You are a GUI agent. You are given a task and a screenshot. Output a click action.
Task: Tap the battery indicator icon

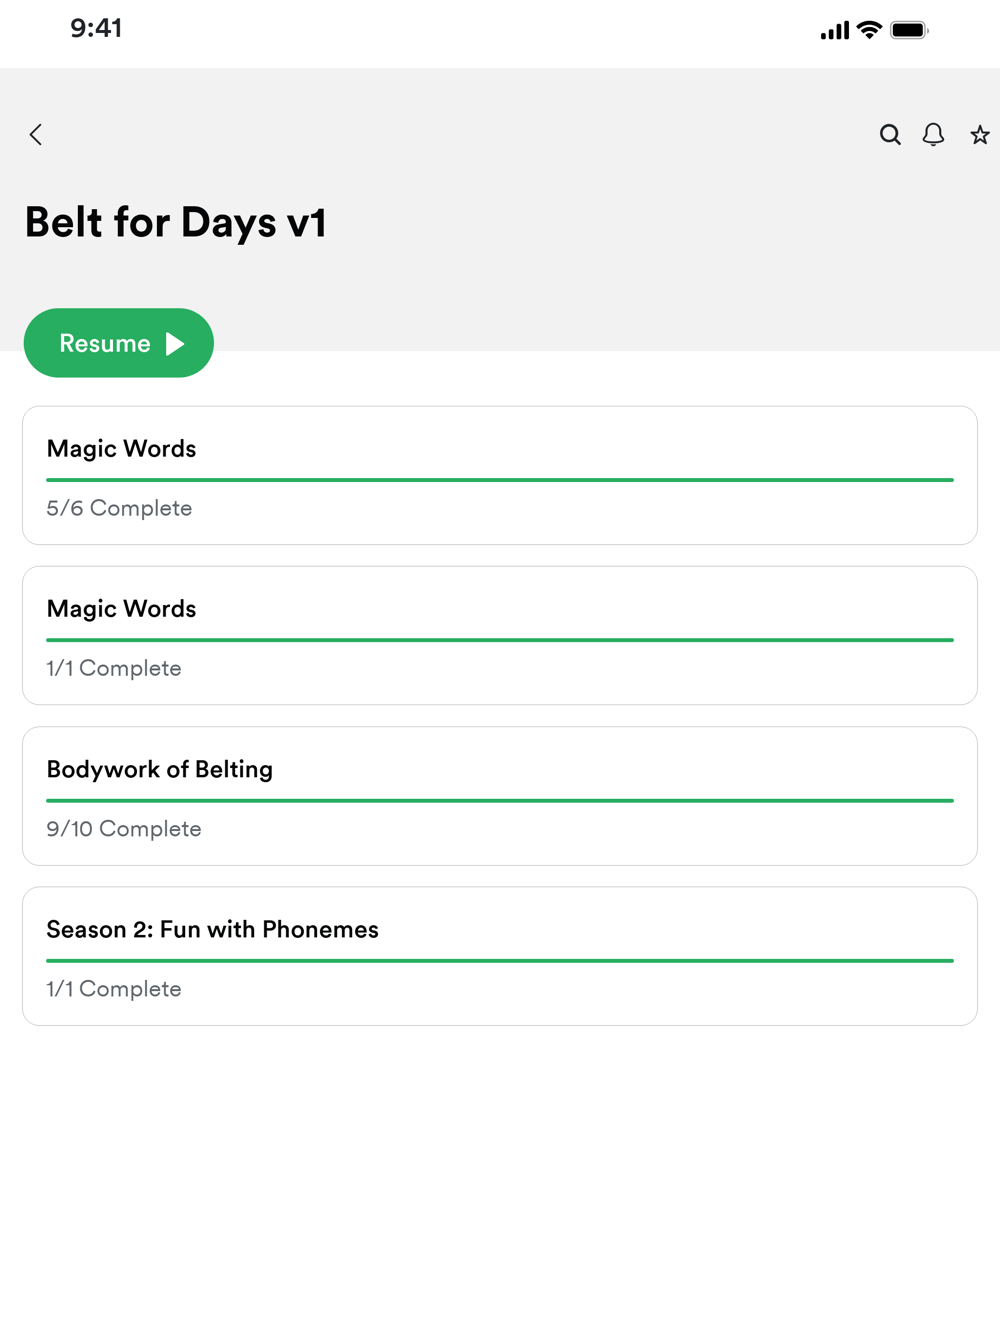909,30
